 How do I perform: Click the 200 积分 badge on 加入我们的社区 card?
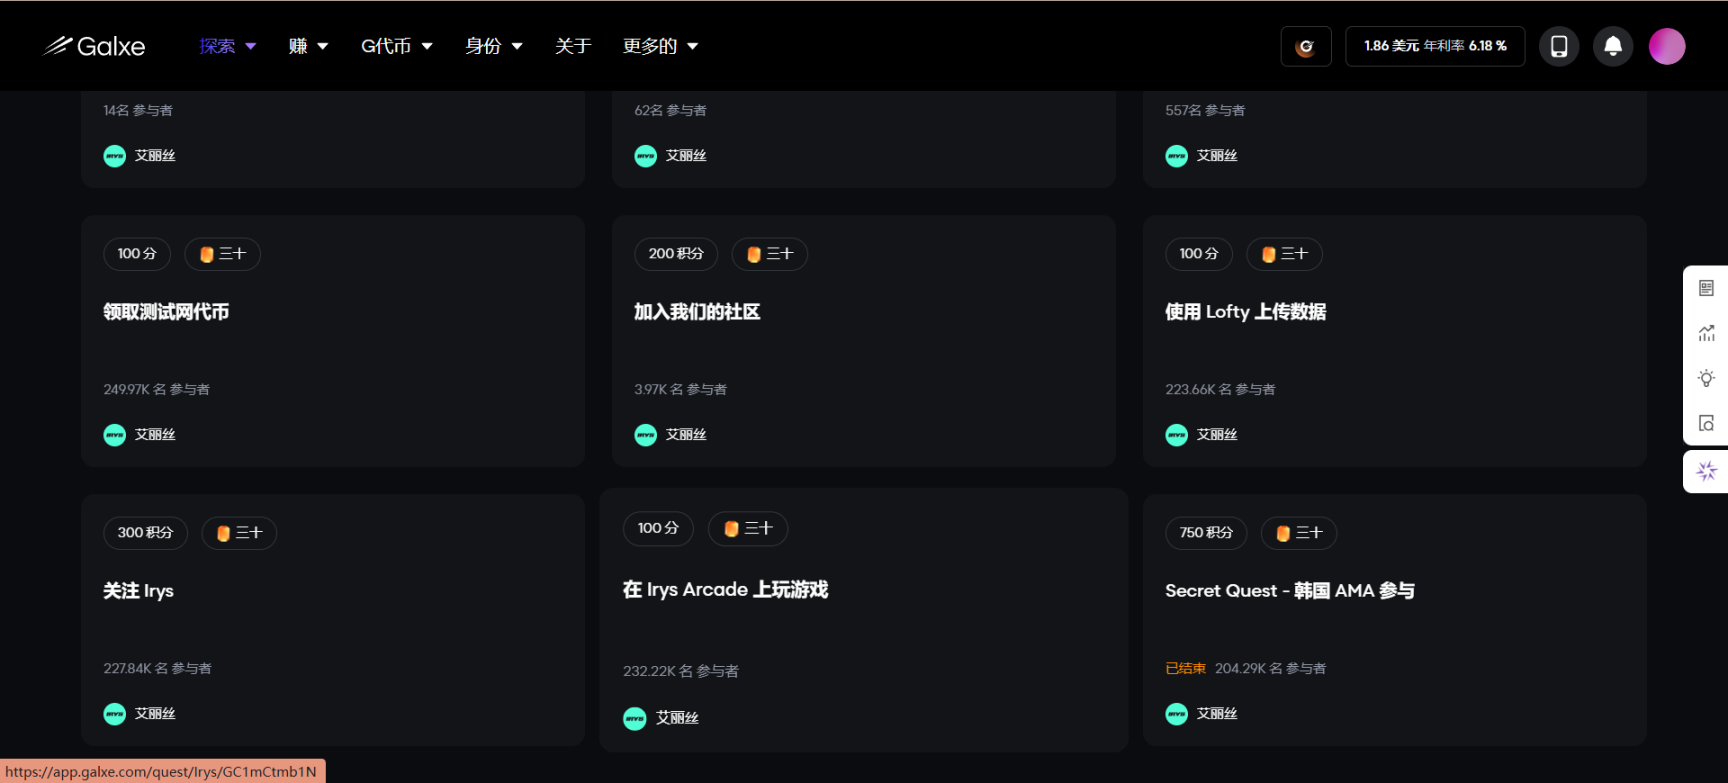click(x=676, y=254)
